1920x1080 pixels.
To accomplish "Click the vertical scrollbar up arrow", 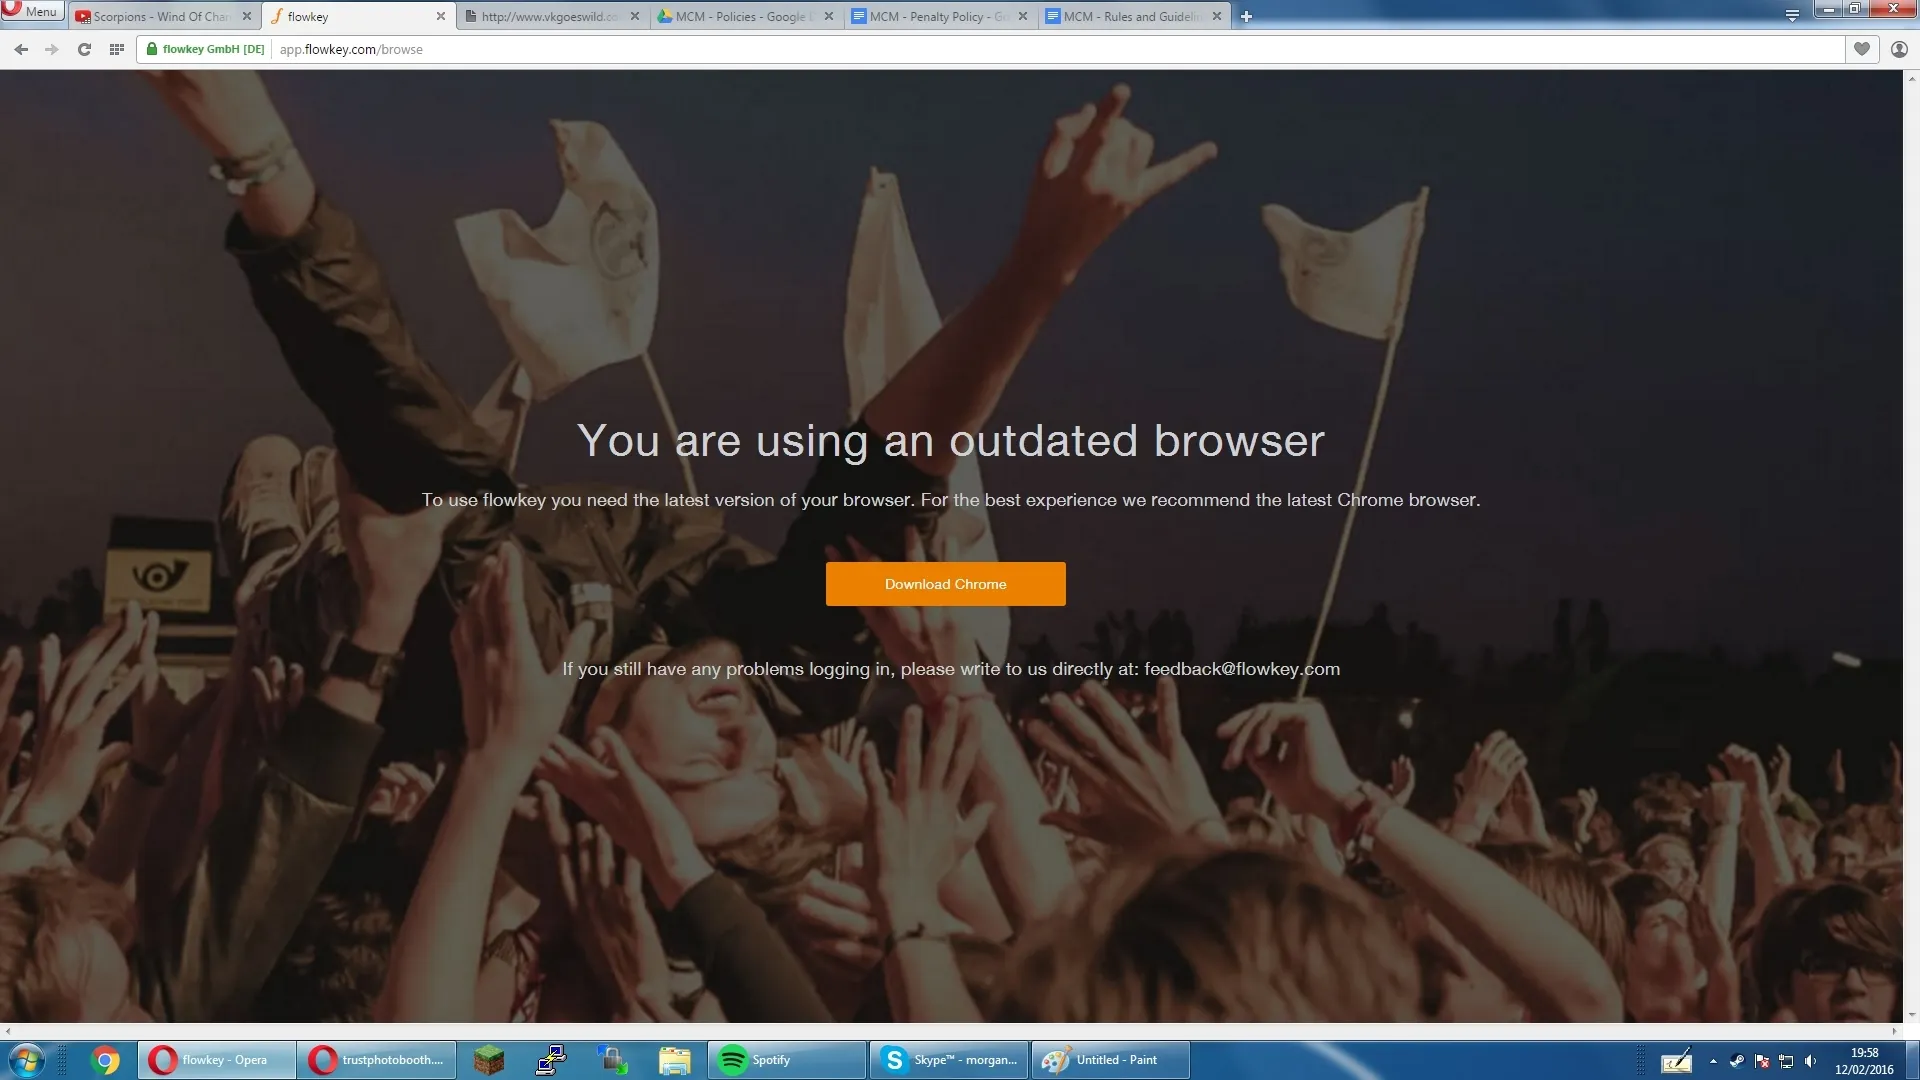I will pyautogui.click(x=1912, y=78).
